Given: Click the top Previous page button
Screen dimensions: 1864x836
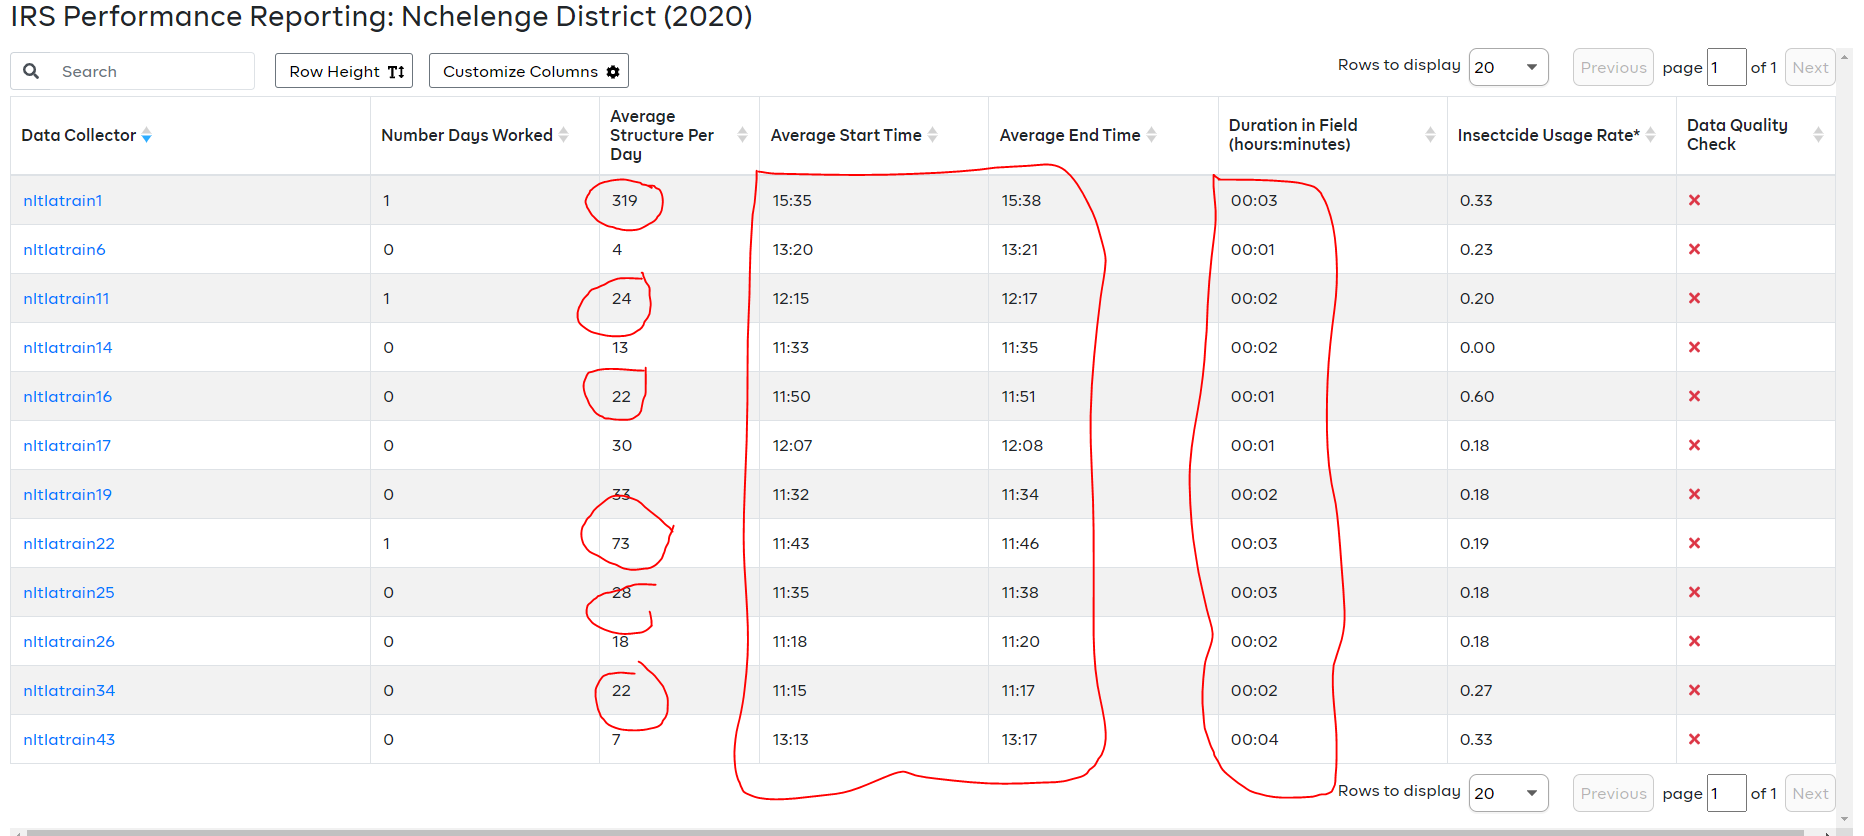Looking at the screenshot, I should click(x=1613, y=67).
